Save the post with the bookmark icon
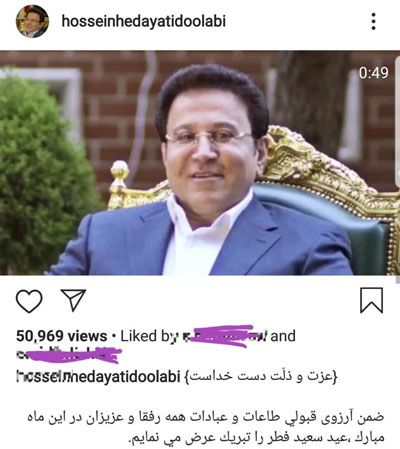This screenshot has height=449, width=400. tap(371, 300)
